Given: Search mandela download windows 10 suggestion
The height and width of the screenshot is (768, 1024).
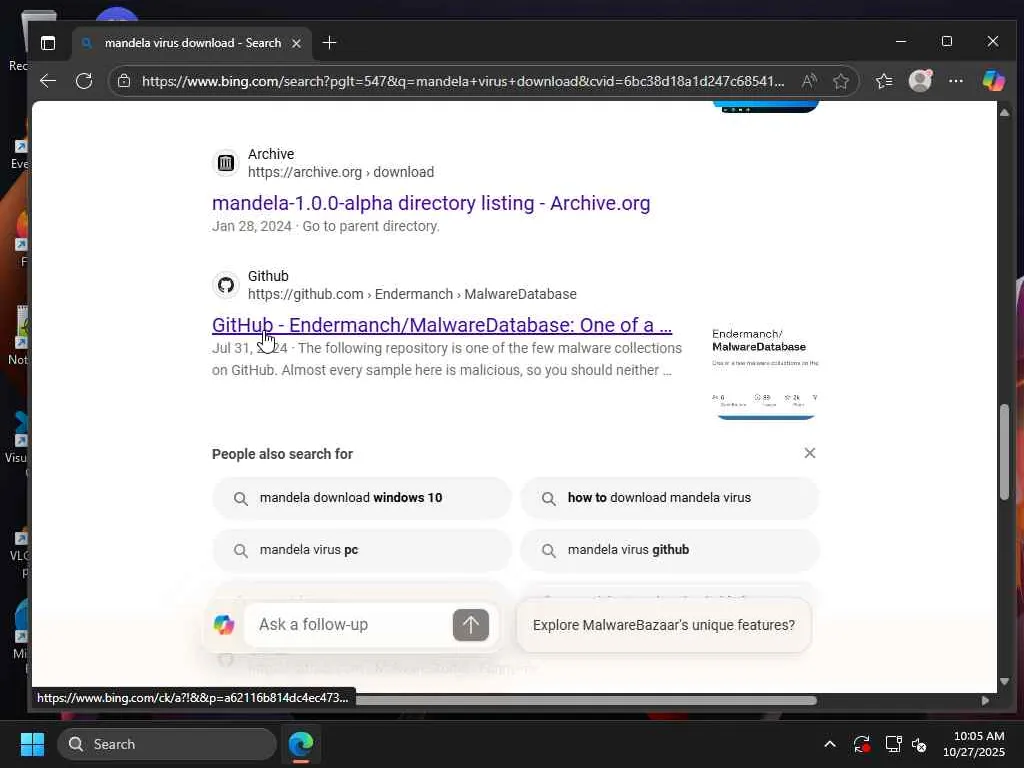Looking at the screenshot, I should 362,498.
